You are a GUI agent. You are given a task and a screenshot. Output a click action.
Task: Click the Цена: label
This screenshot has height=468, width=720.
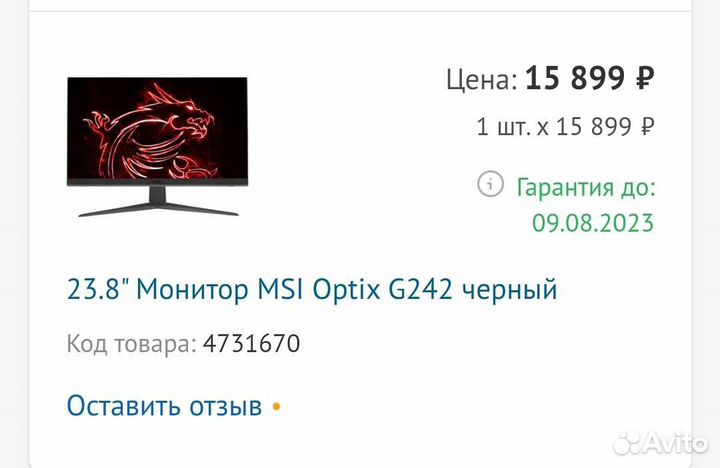point(482,79)
